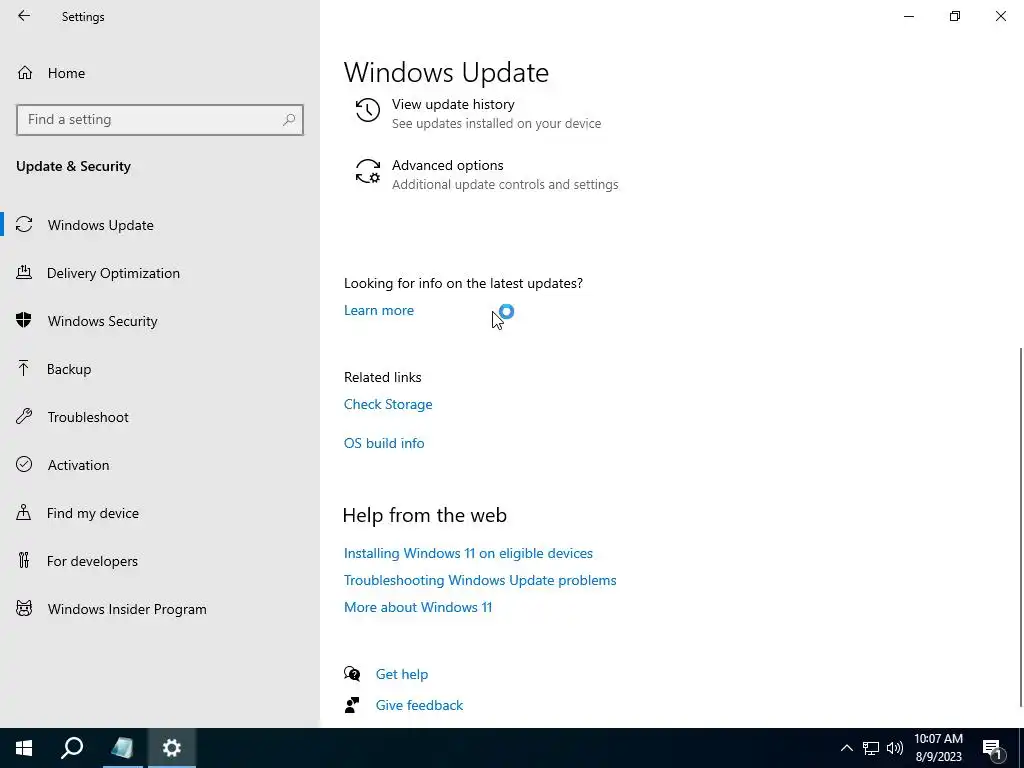Image resolution: width=1024 pixels, height=768 pixels.
Task: Click the Settings gear in taskbar
Action: coord(171,748)
